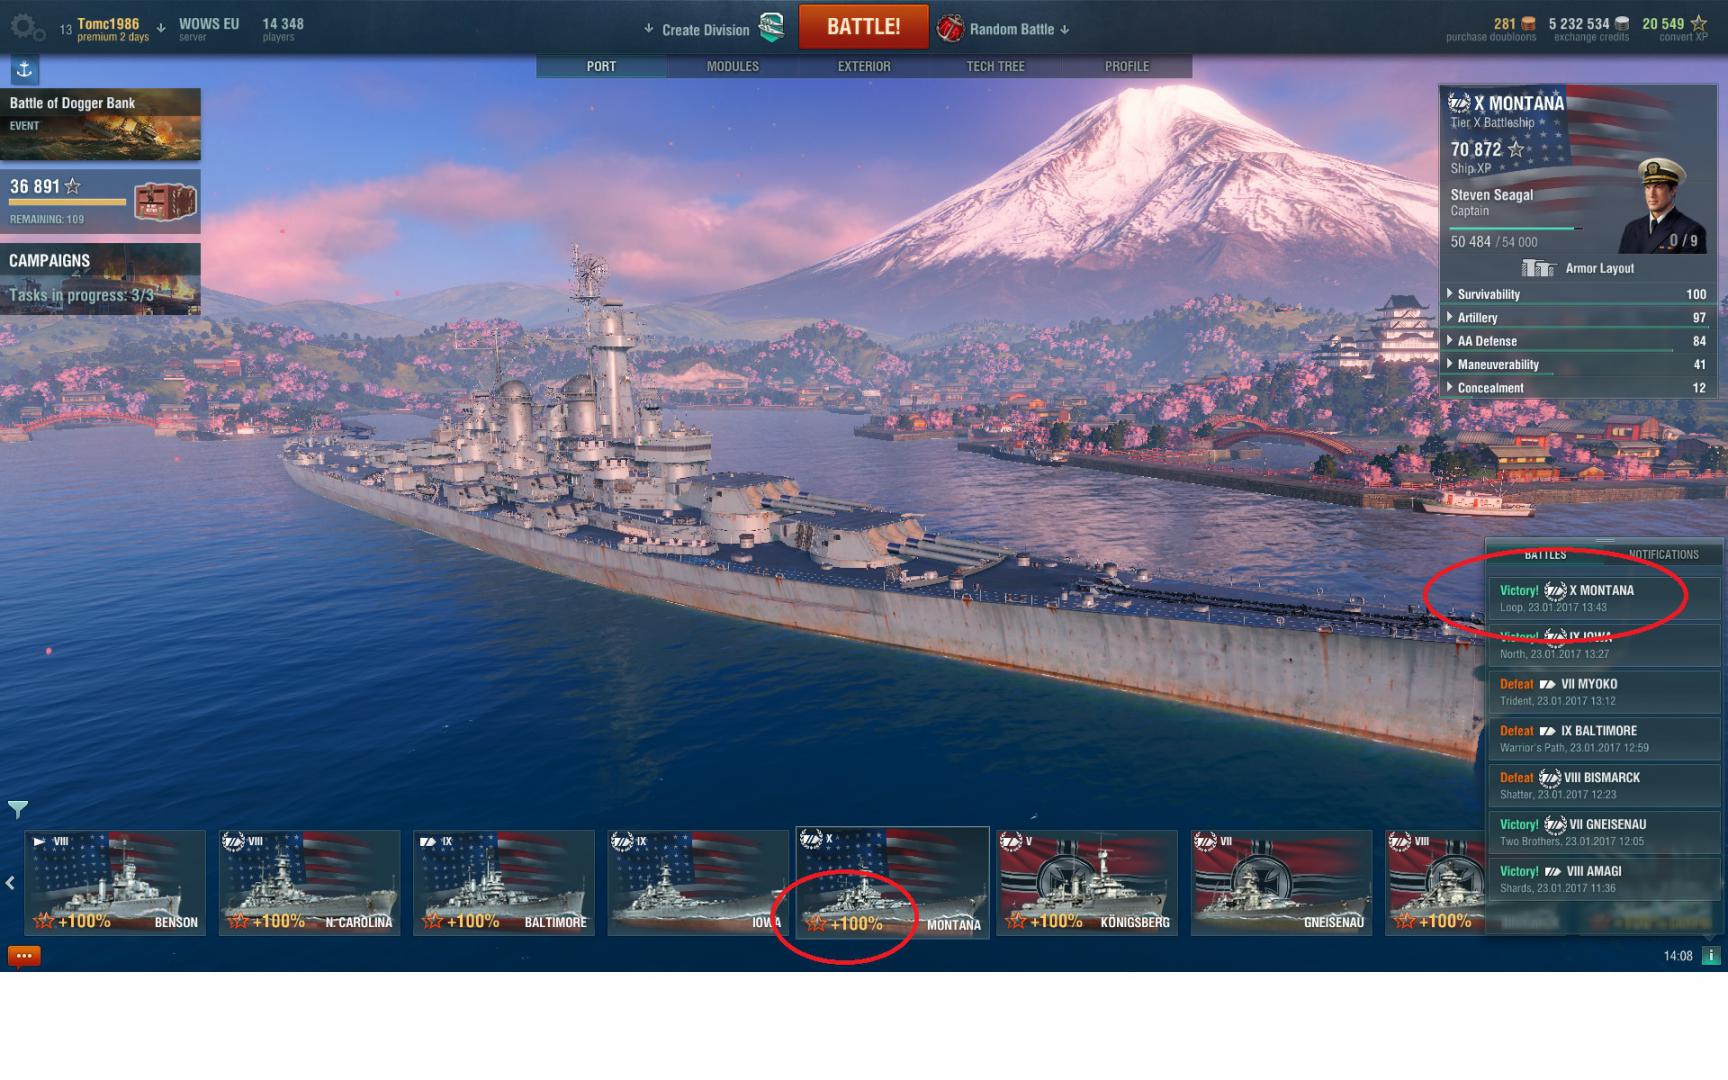Open the Armor Layout viewer icon
This screenshot has width=1728, height=1080.
coord(1539,268)
